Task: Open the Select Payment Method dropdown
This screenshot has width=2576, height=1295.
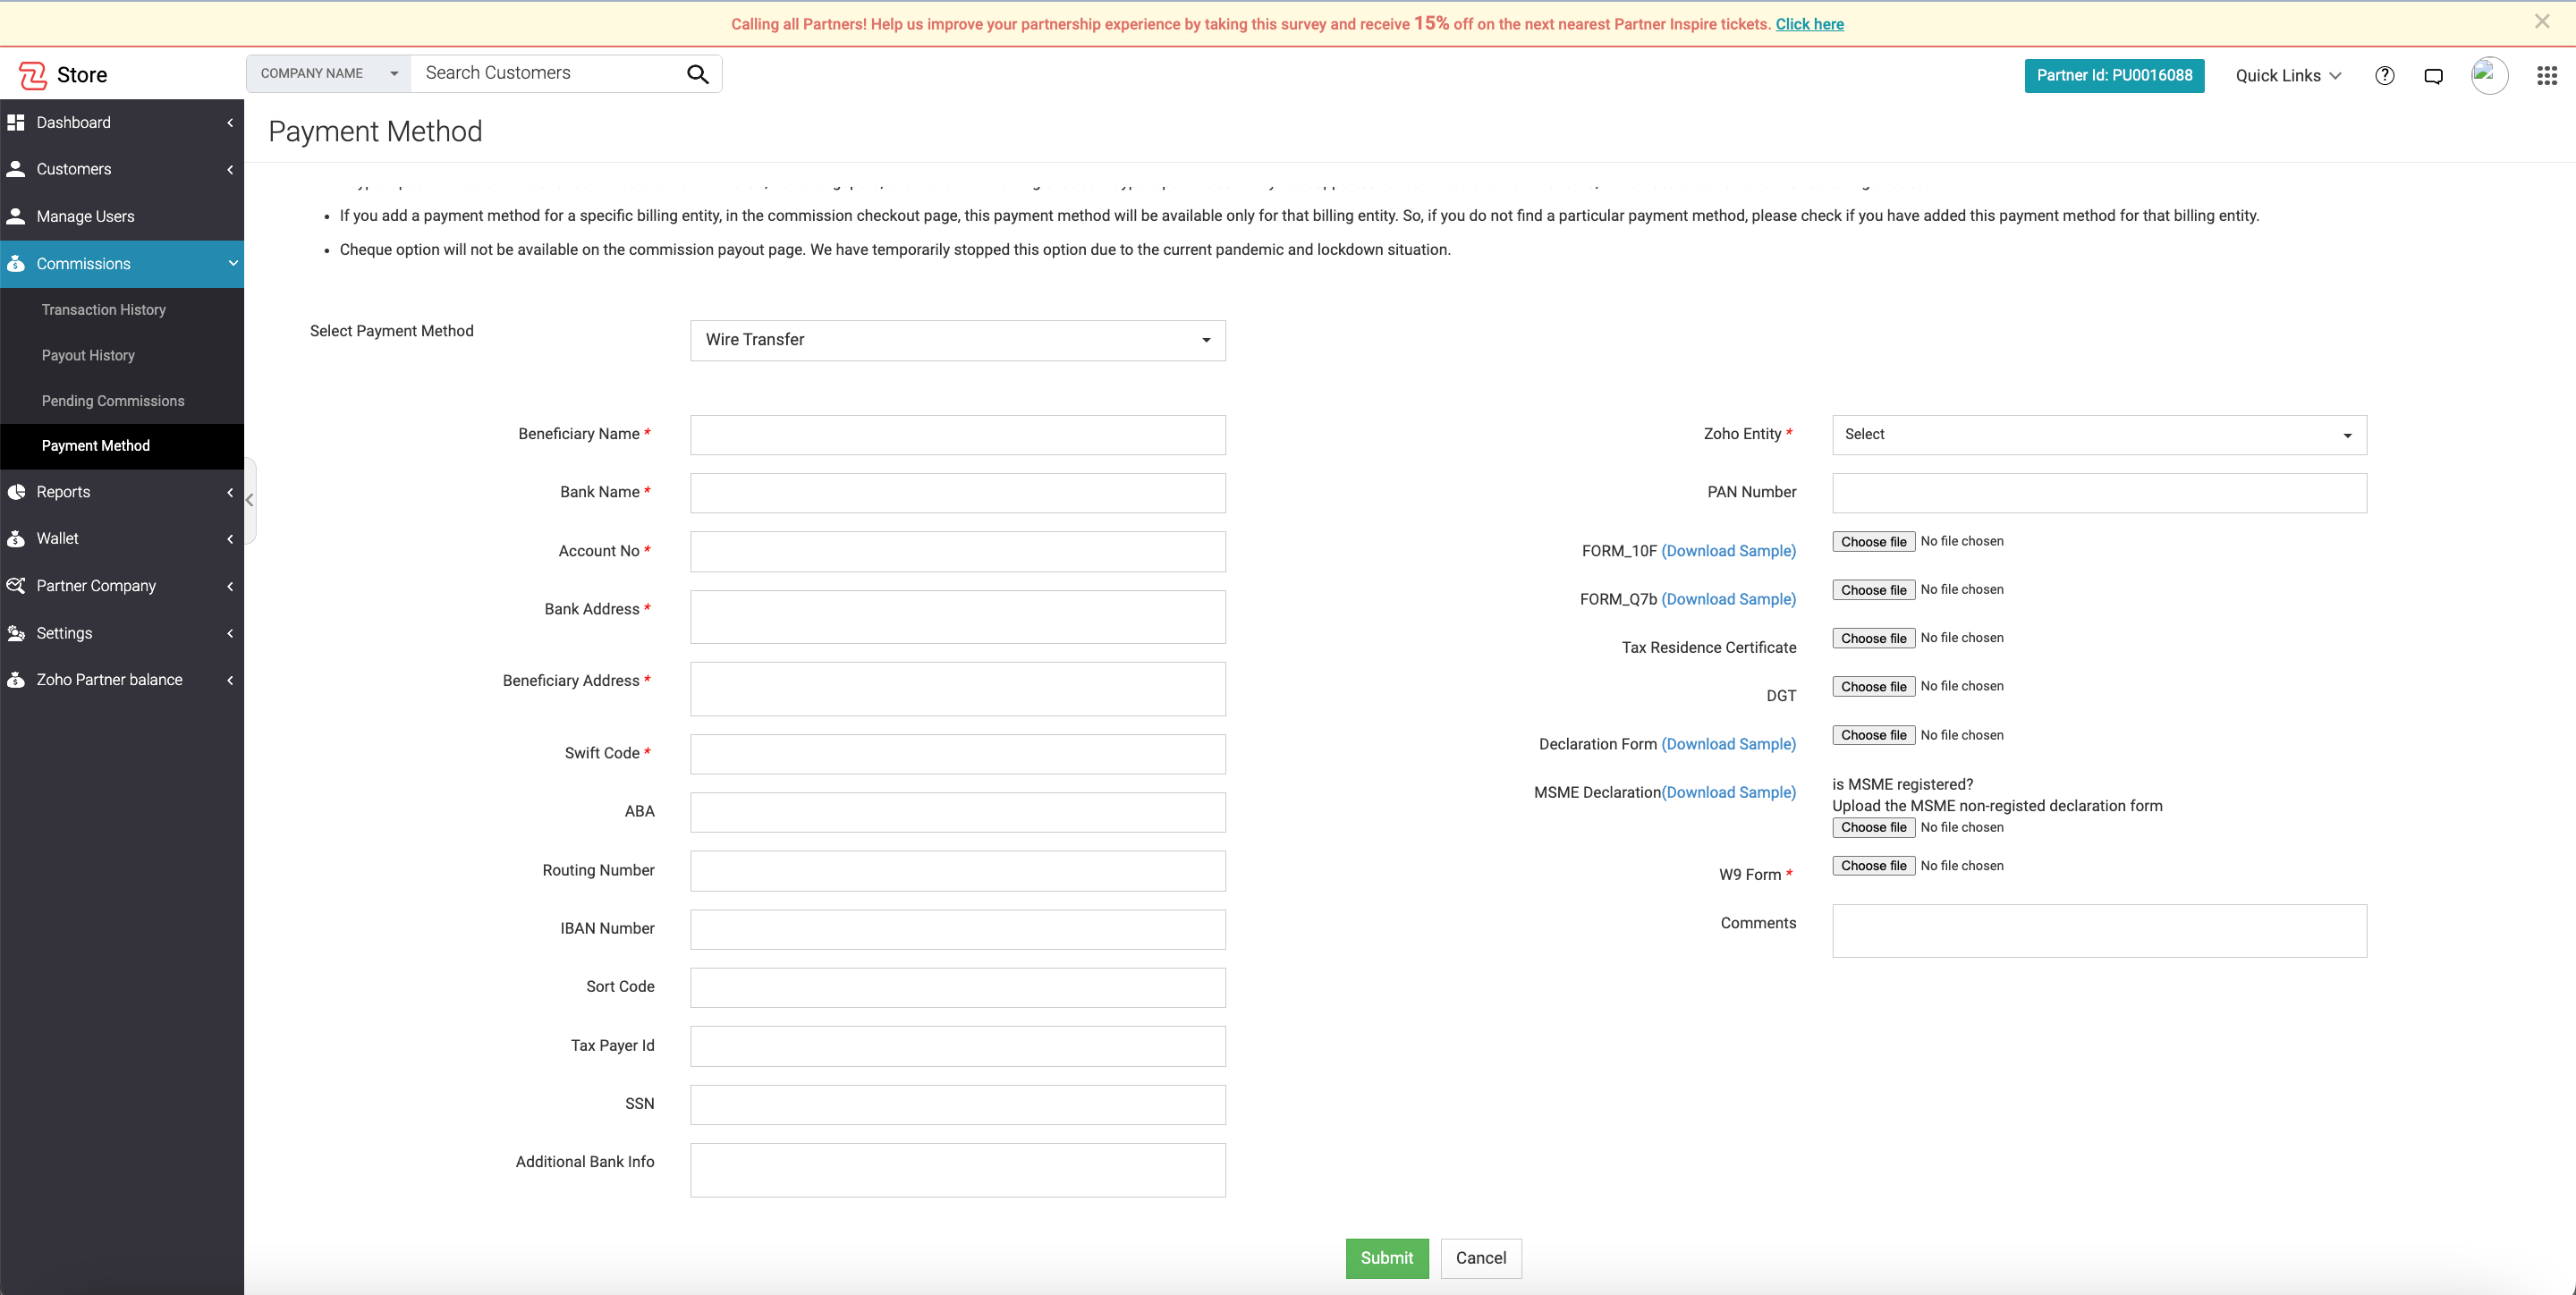Action: click(x=957, y=340)
